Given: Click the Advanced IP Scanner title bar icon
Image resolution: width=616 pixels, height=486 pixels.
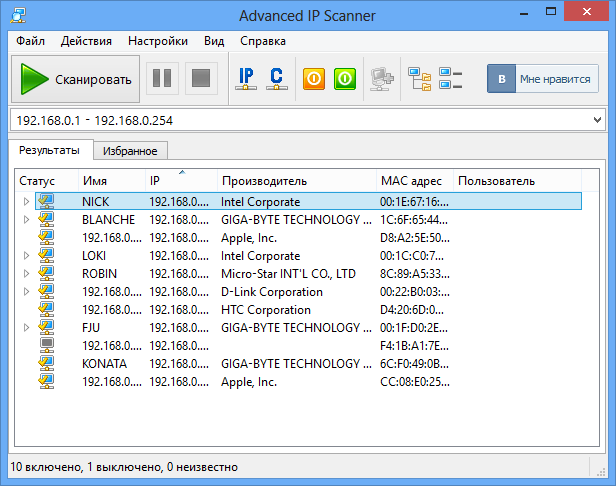Looking at the screenshot, I should [x=18, y=16].
